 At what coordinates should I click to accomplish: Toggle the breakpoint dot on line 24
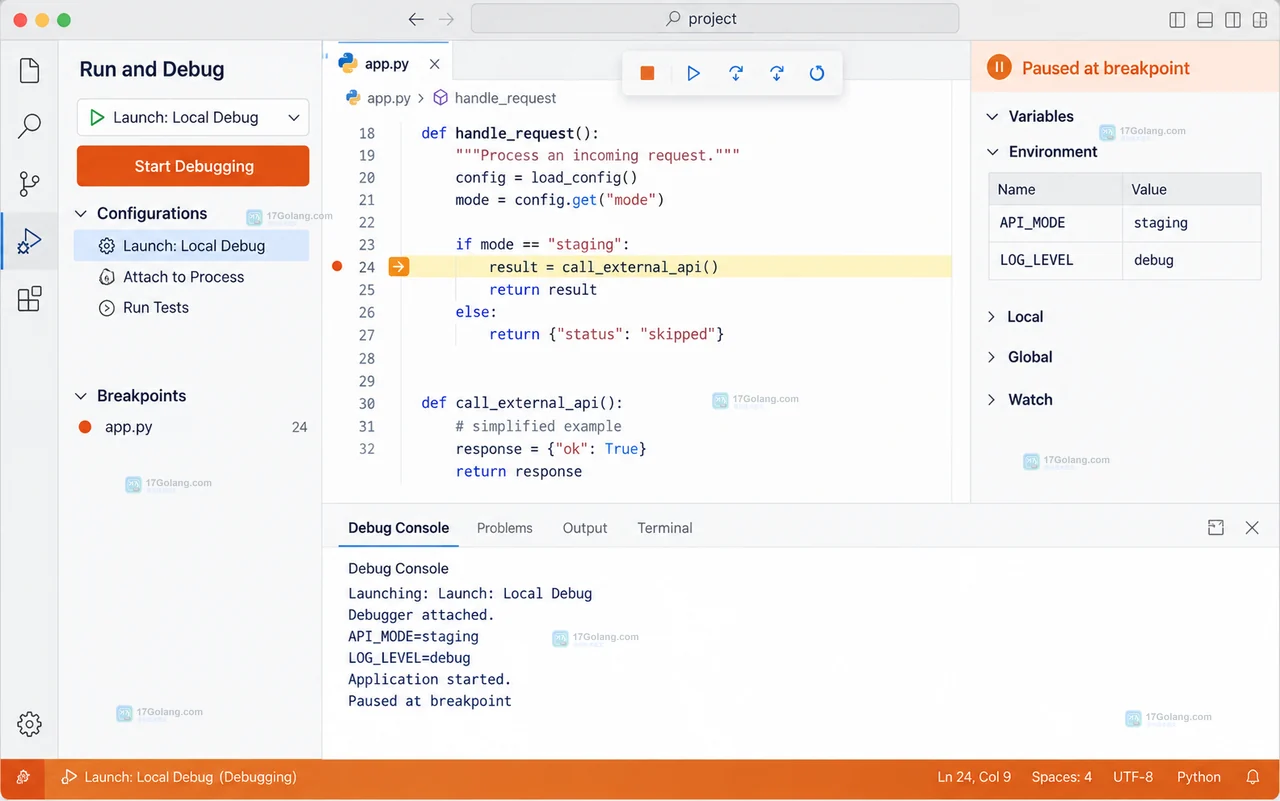tap(337, 267)
